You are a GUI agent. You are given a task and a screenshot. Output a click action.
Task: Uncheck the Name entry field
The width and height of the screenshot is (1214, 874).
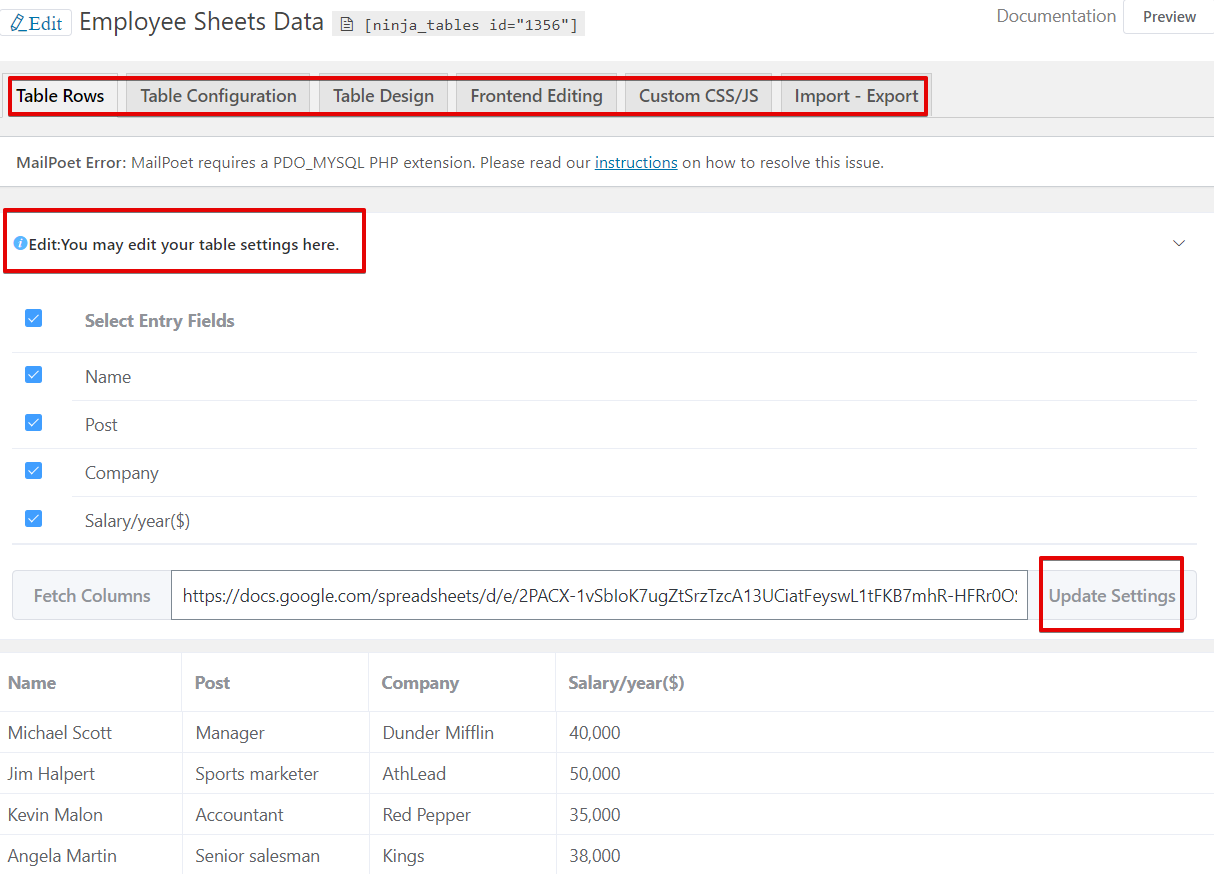tap(33, 374)
